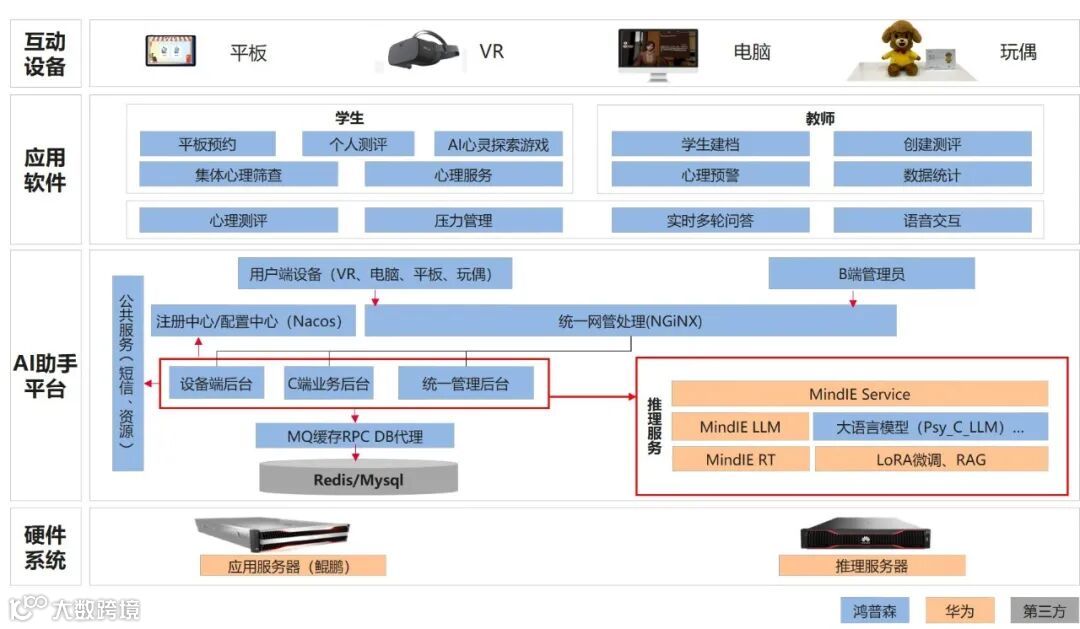Select 注册中心/配置中心 (Nacos) box
Screen dimensions: 1080x629
[x=253, y=320]
